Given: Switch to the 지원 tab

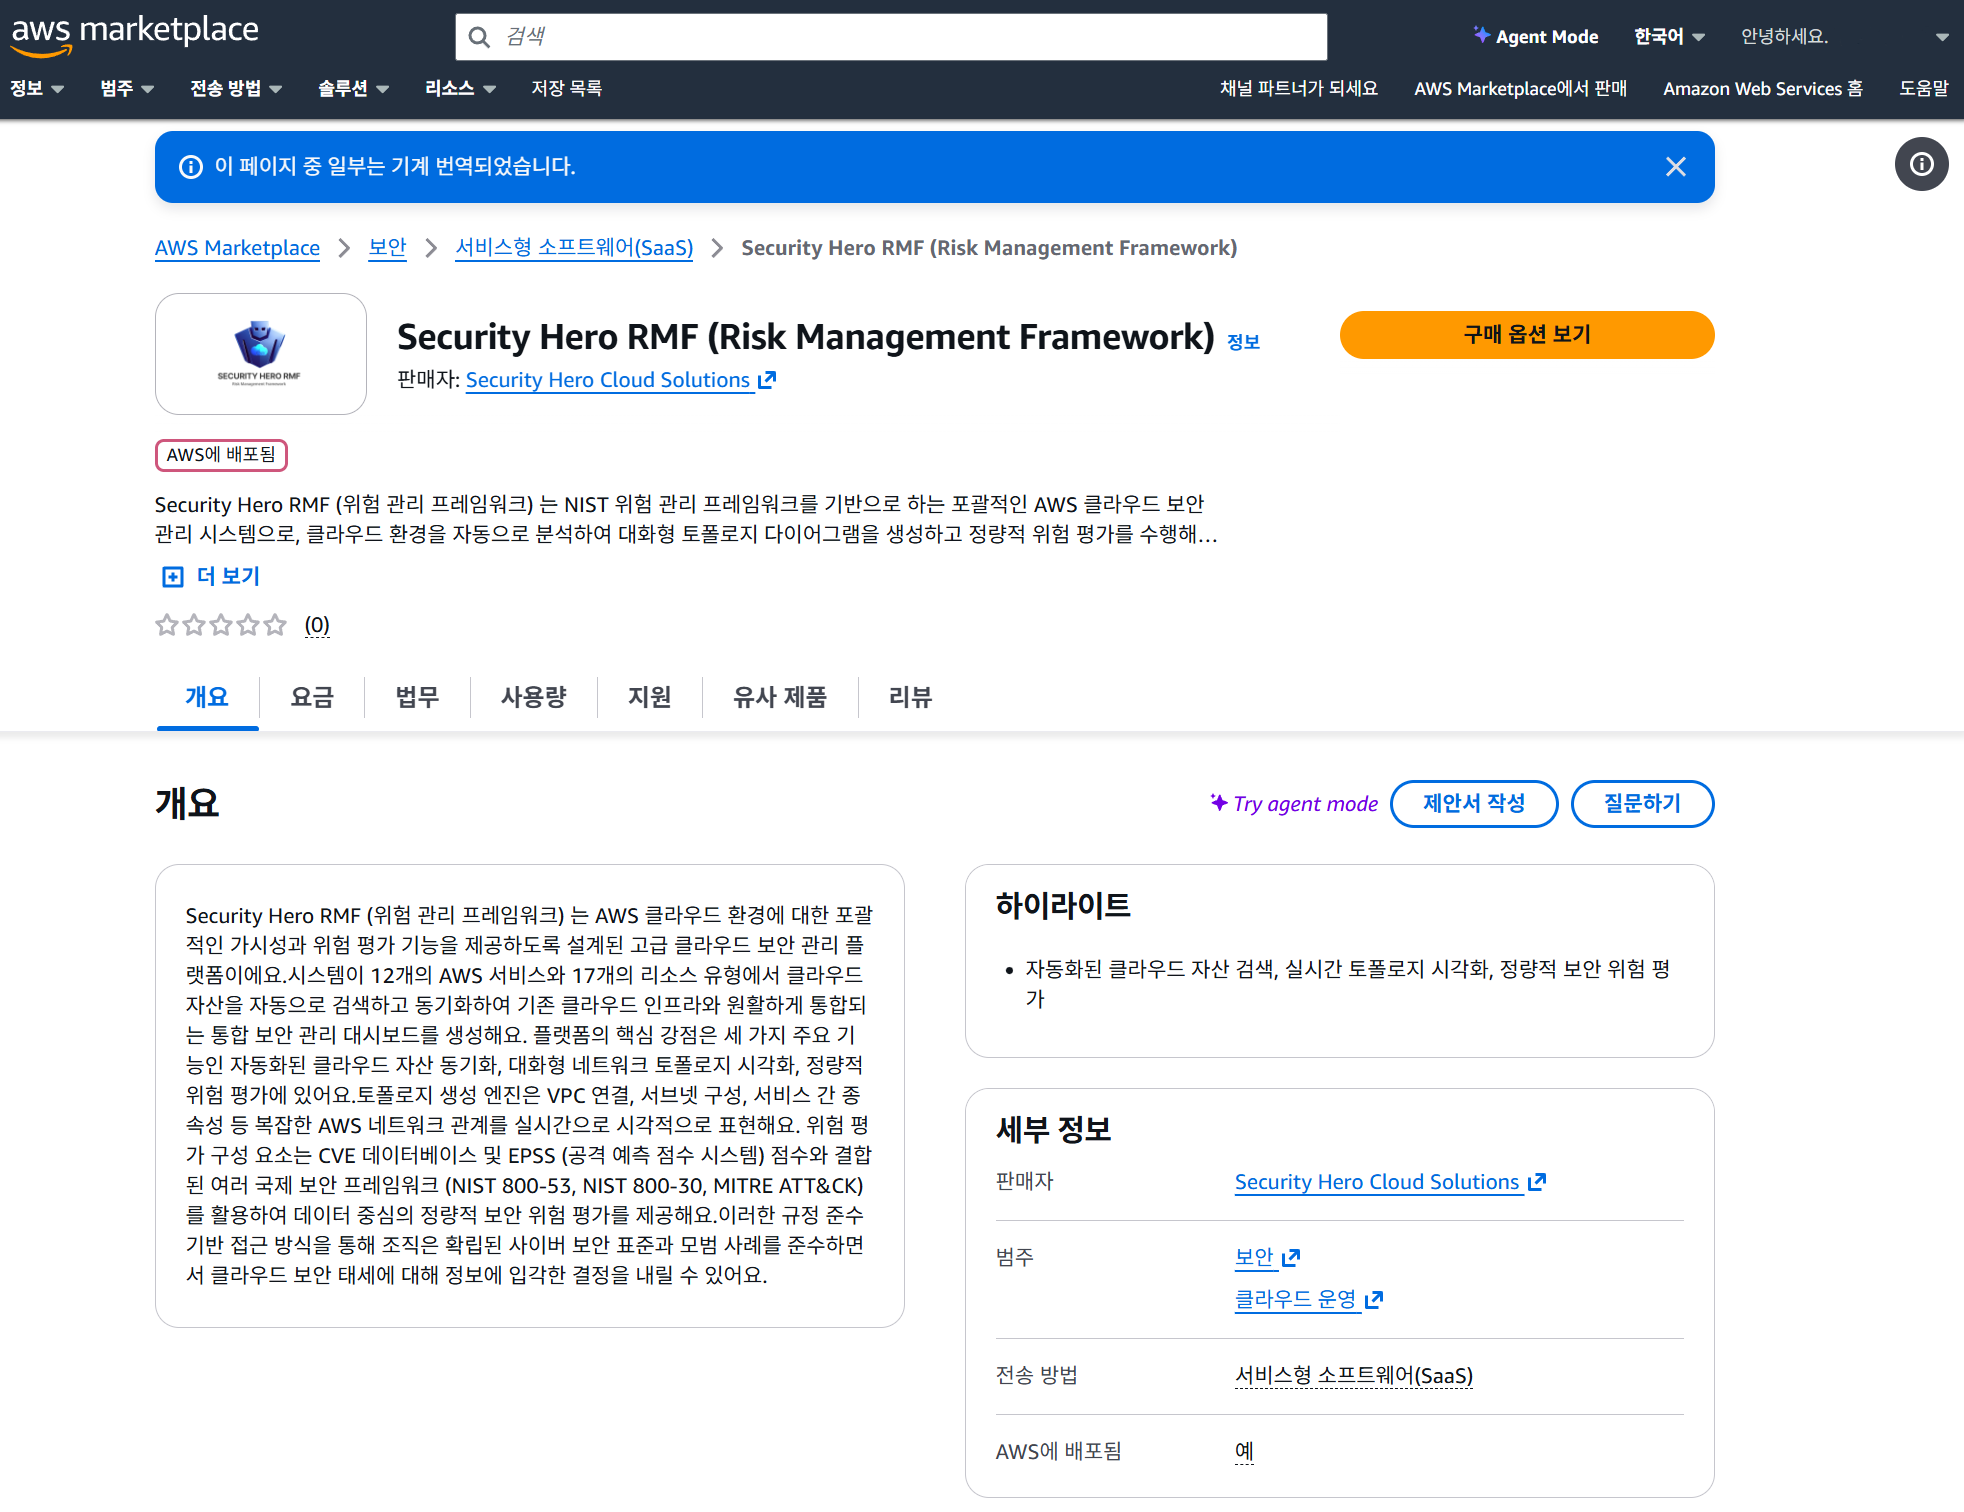Looking at the screenshot, I should [650, 697].
